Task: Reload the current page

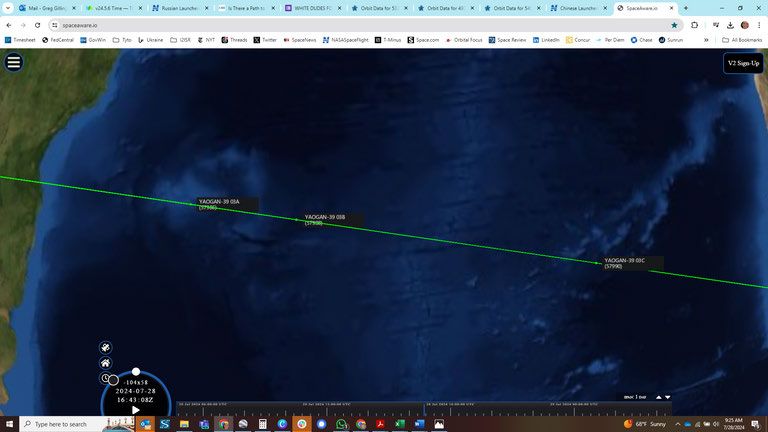Action: coord(37,25)
